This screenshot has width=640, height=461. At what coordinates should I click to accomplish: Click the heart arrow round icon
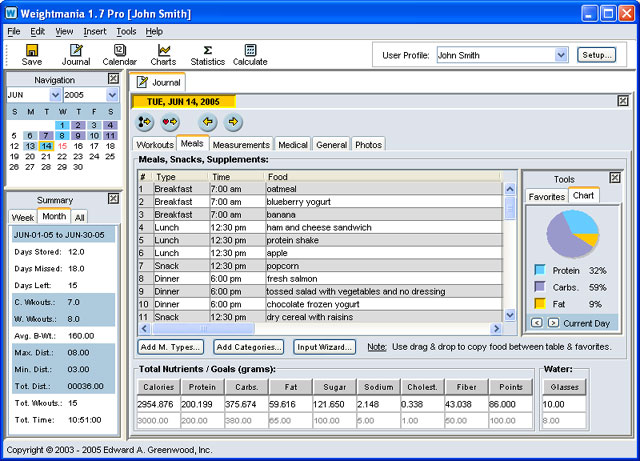click(x=170, y=122)
